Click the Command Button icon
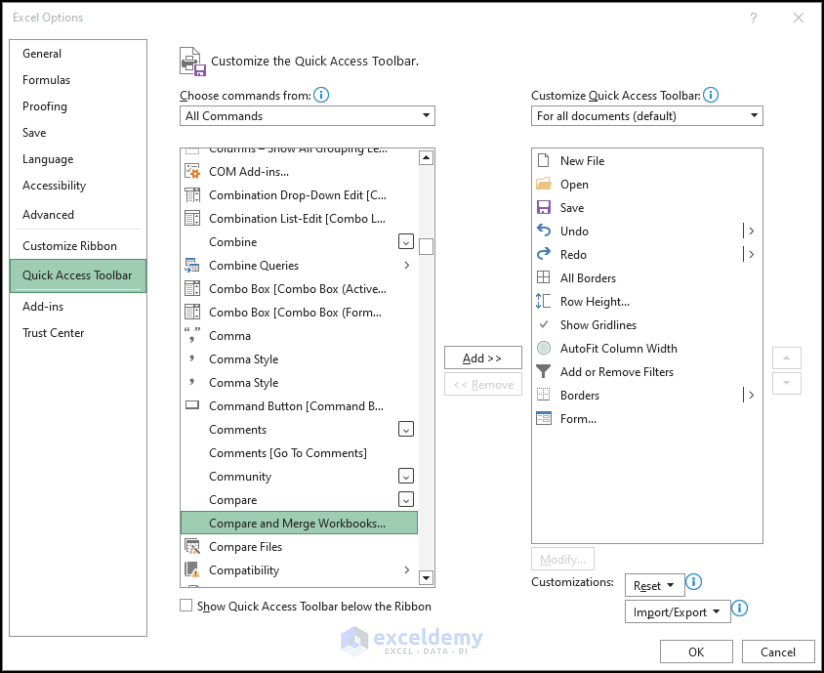Viewport: 824px width, 673px height. pos(192,406)
